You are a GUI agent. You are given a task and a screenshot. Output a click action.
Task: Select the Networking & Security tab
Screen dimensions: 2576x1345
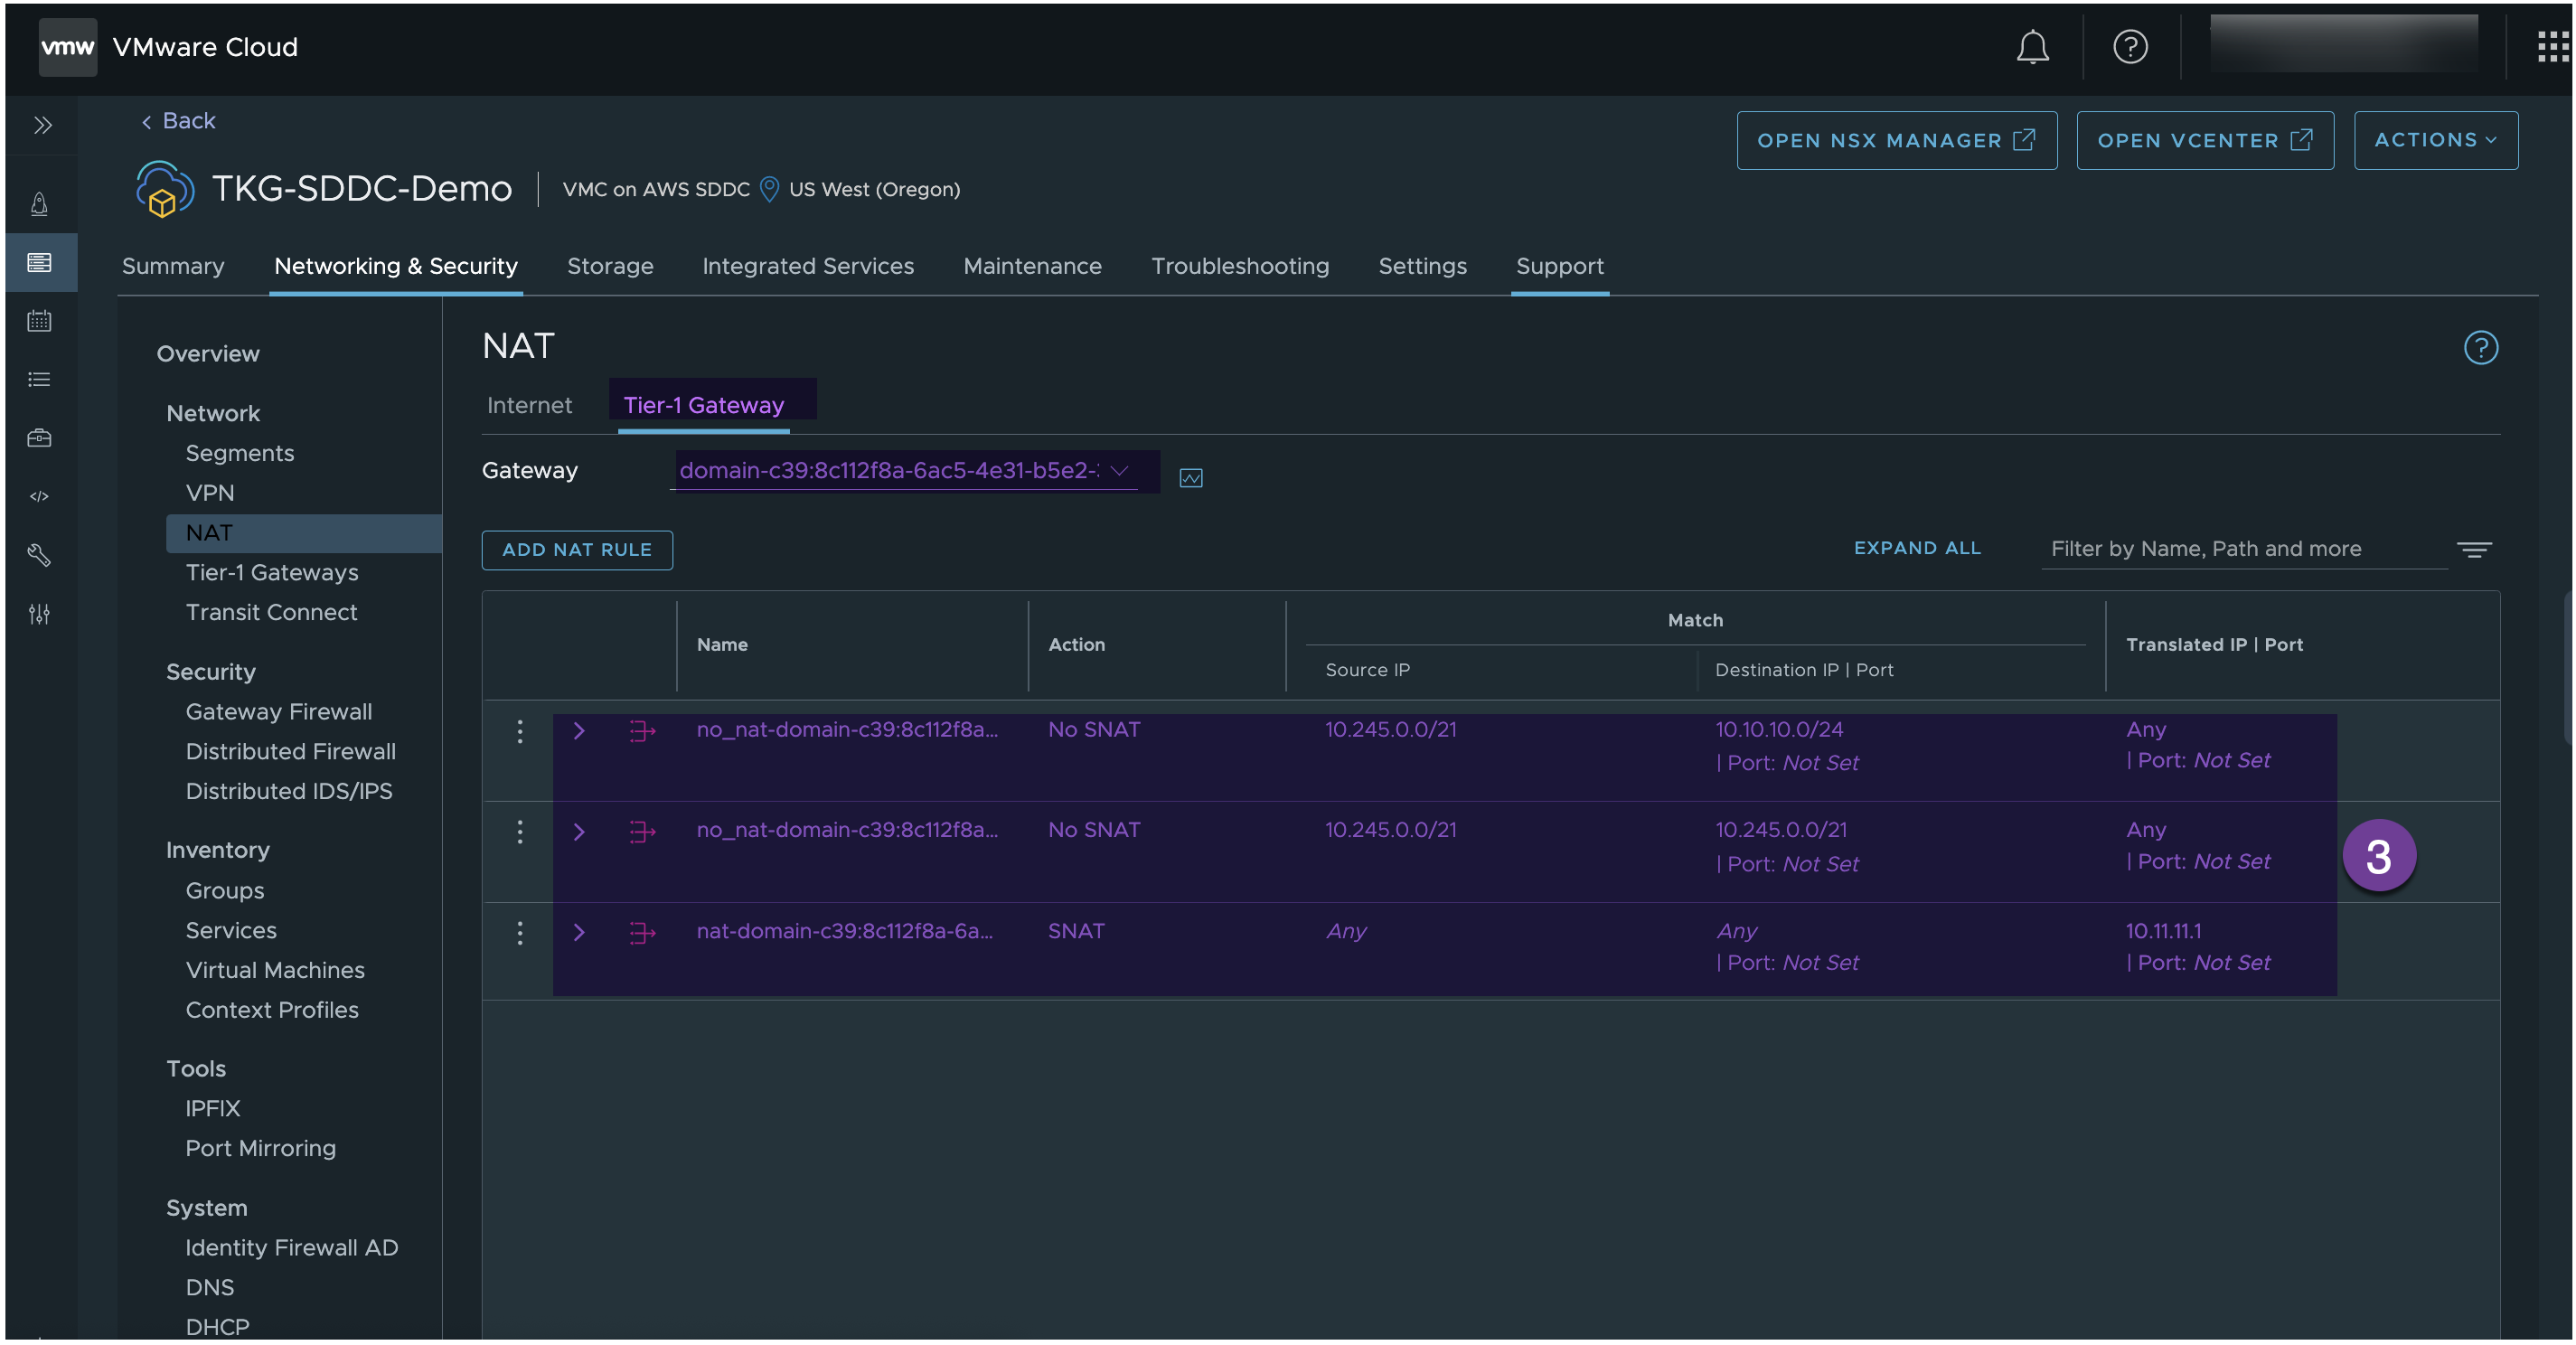(x=395, y=264)
